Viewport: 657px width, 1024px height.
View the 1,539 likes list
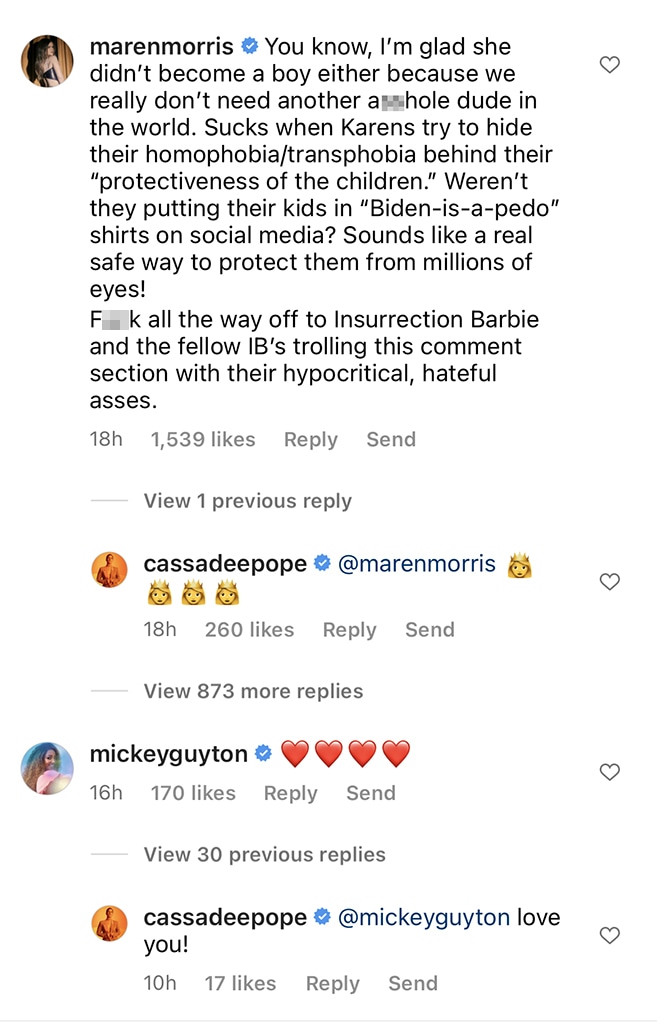coord(203,440)
